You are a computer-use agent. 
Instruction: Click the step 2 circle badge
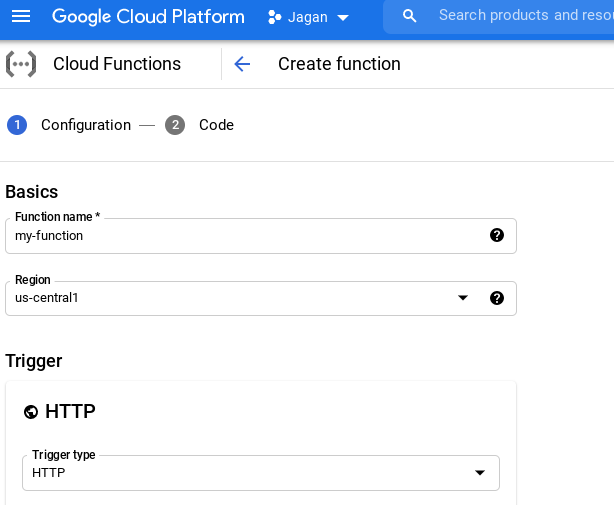pyautogui.click(x=175, y=125)
